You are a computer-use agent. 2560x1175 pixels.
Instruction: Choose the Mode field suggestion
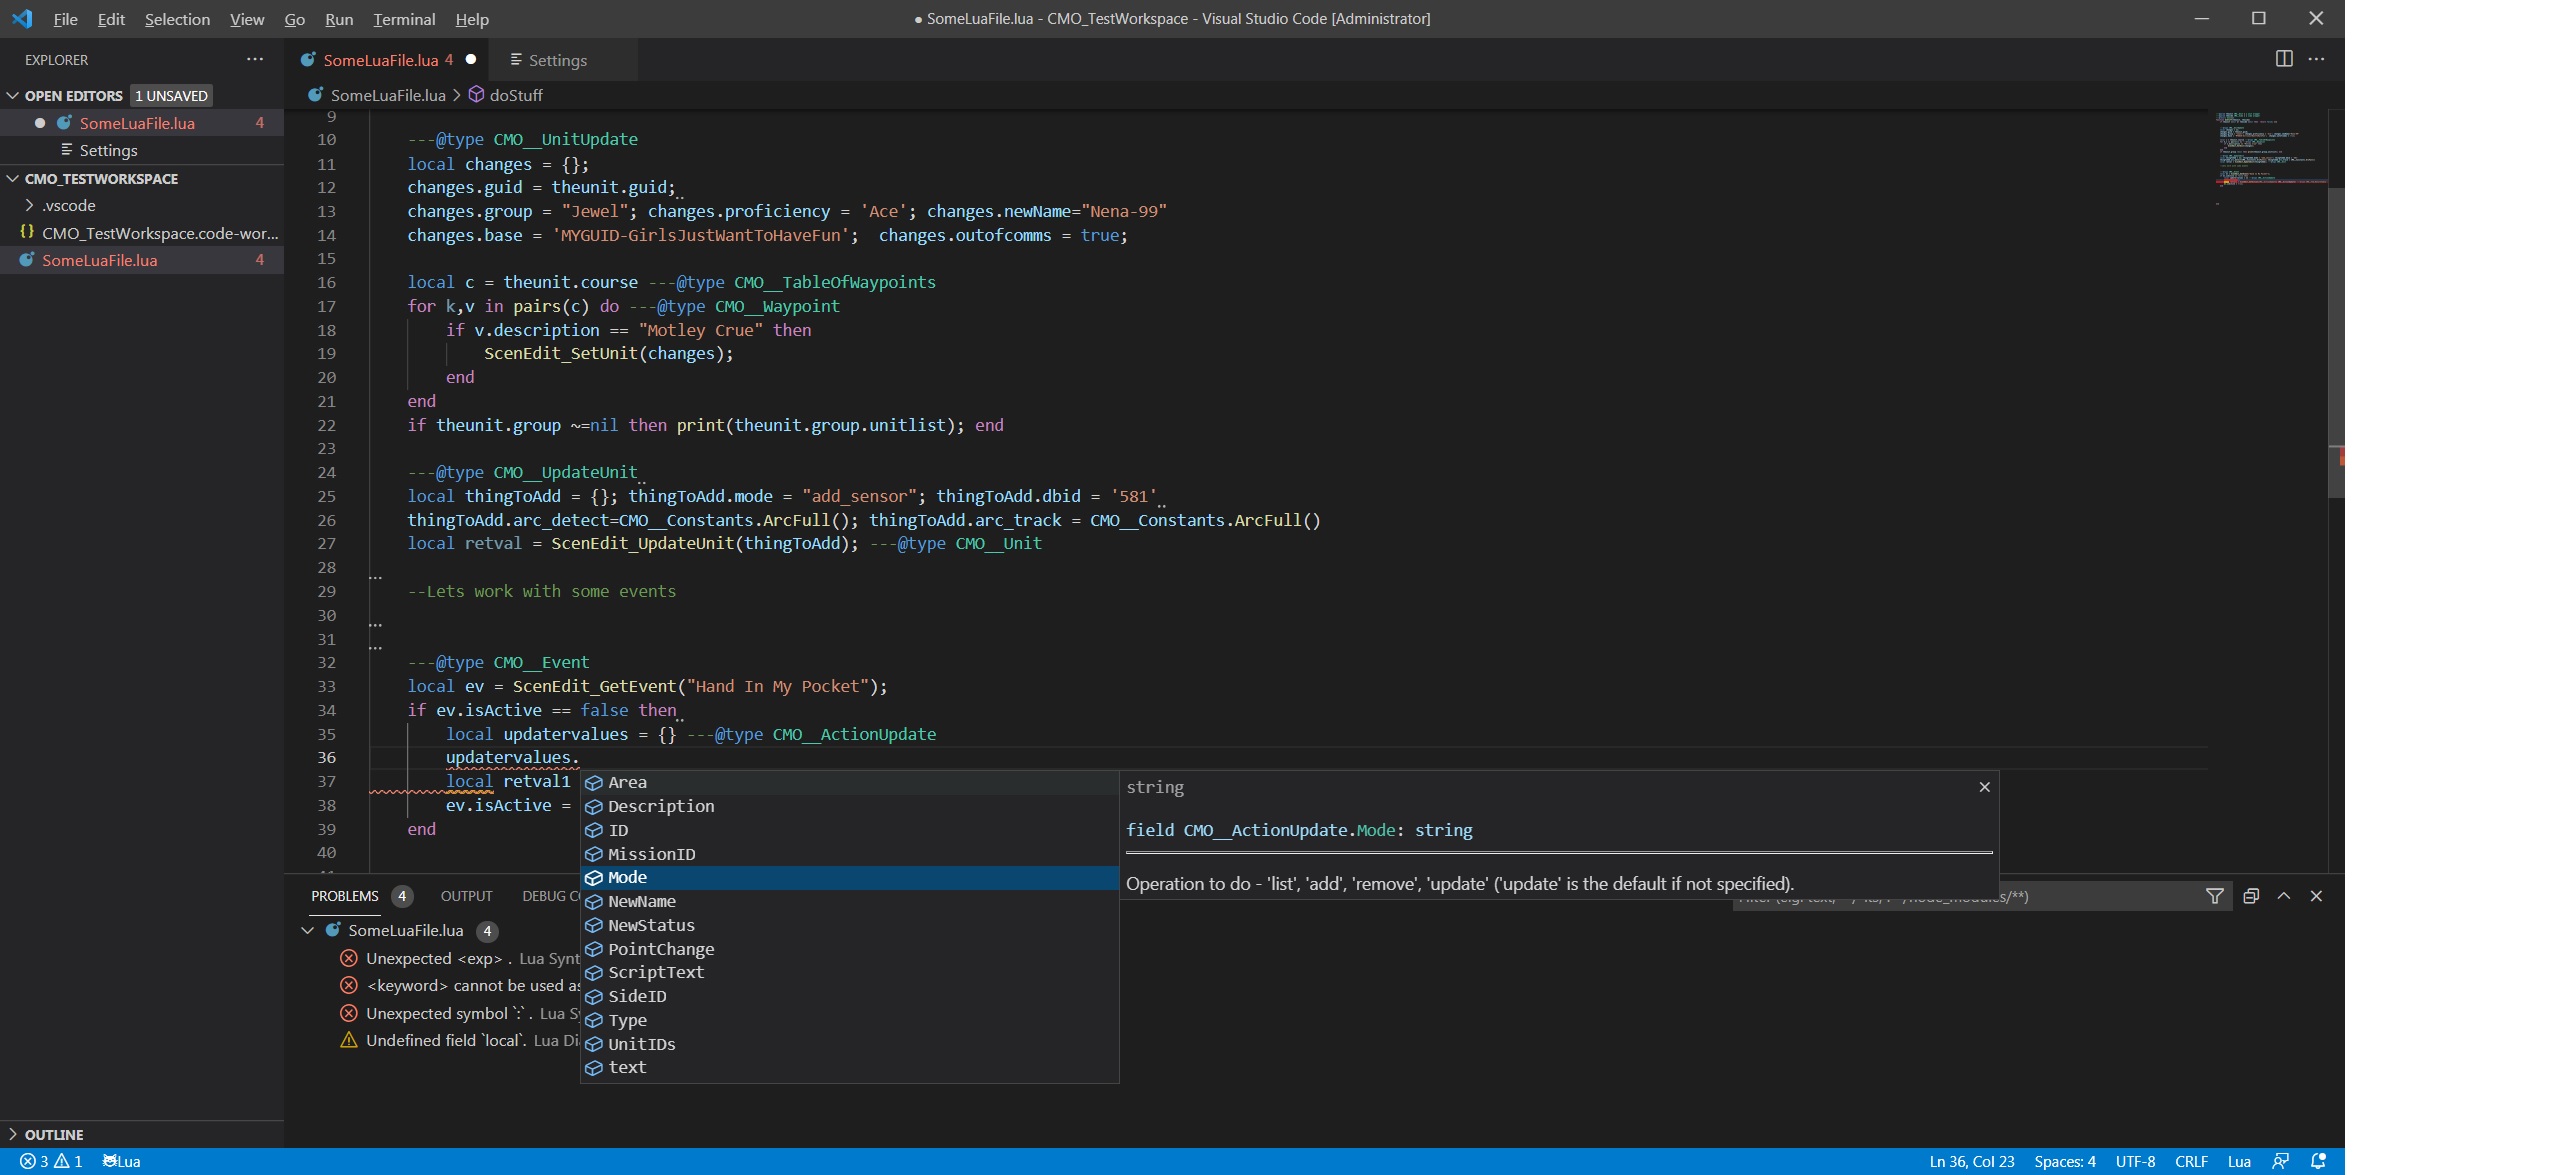[x=849, y=877]
